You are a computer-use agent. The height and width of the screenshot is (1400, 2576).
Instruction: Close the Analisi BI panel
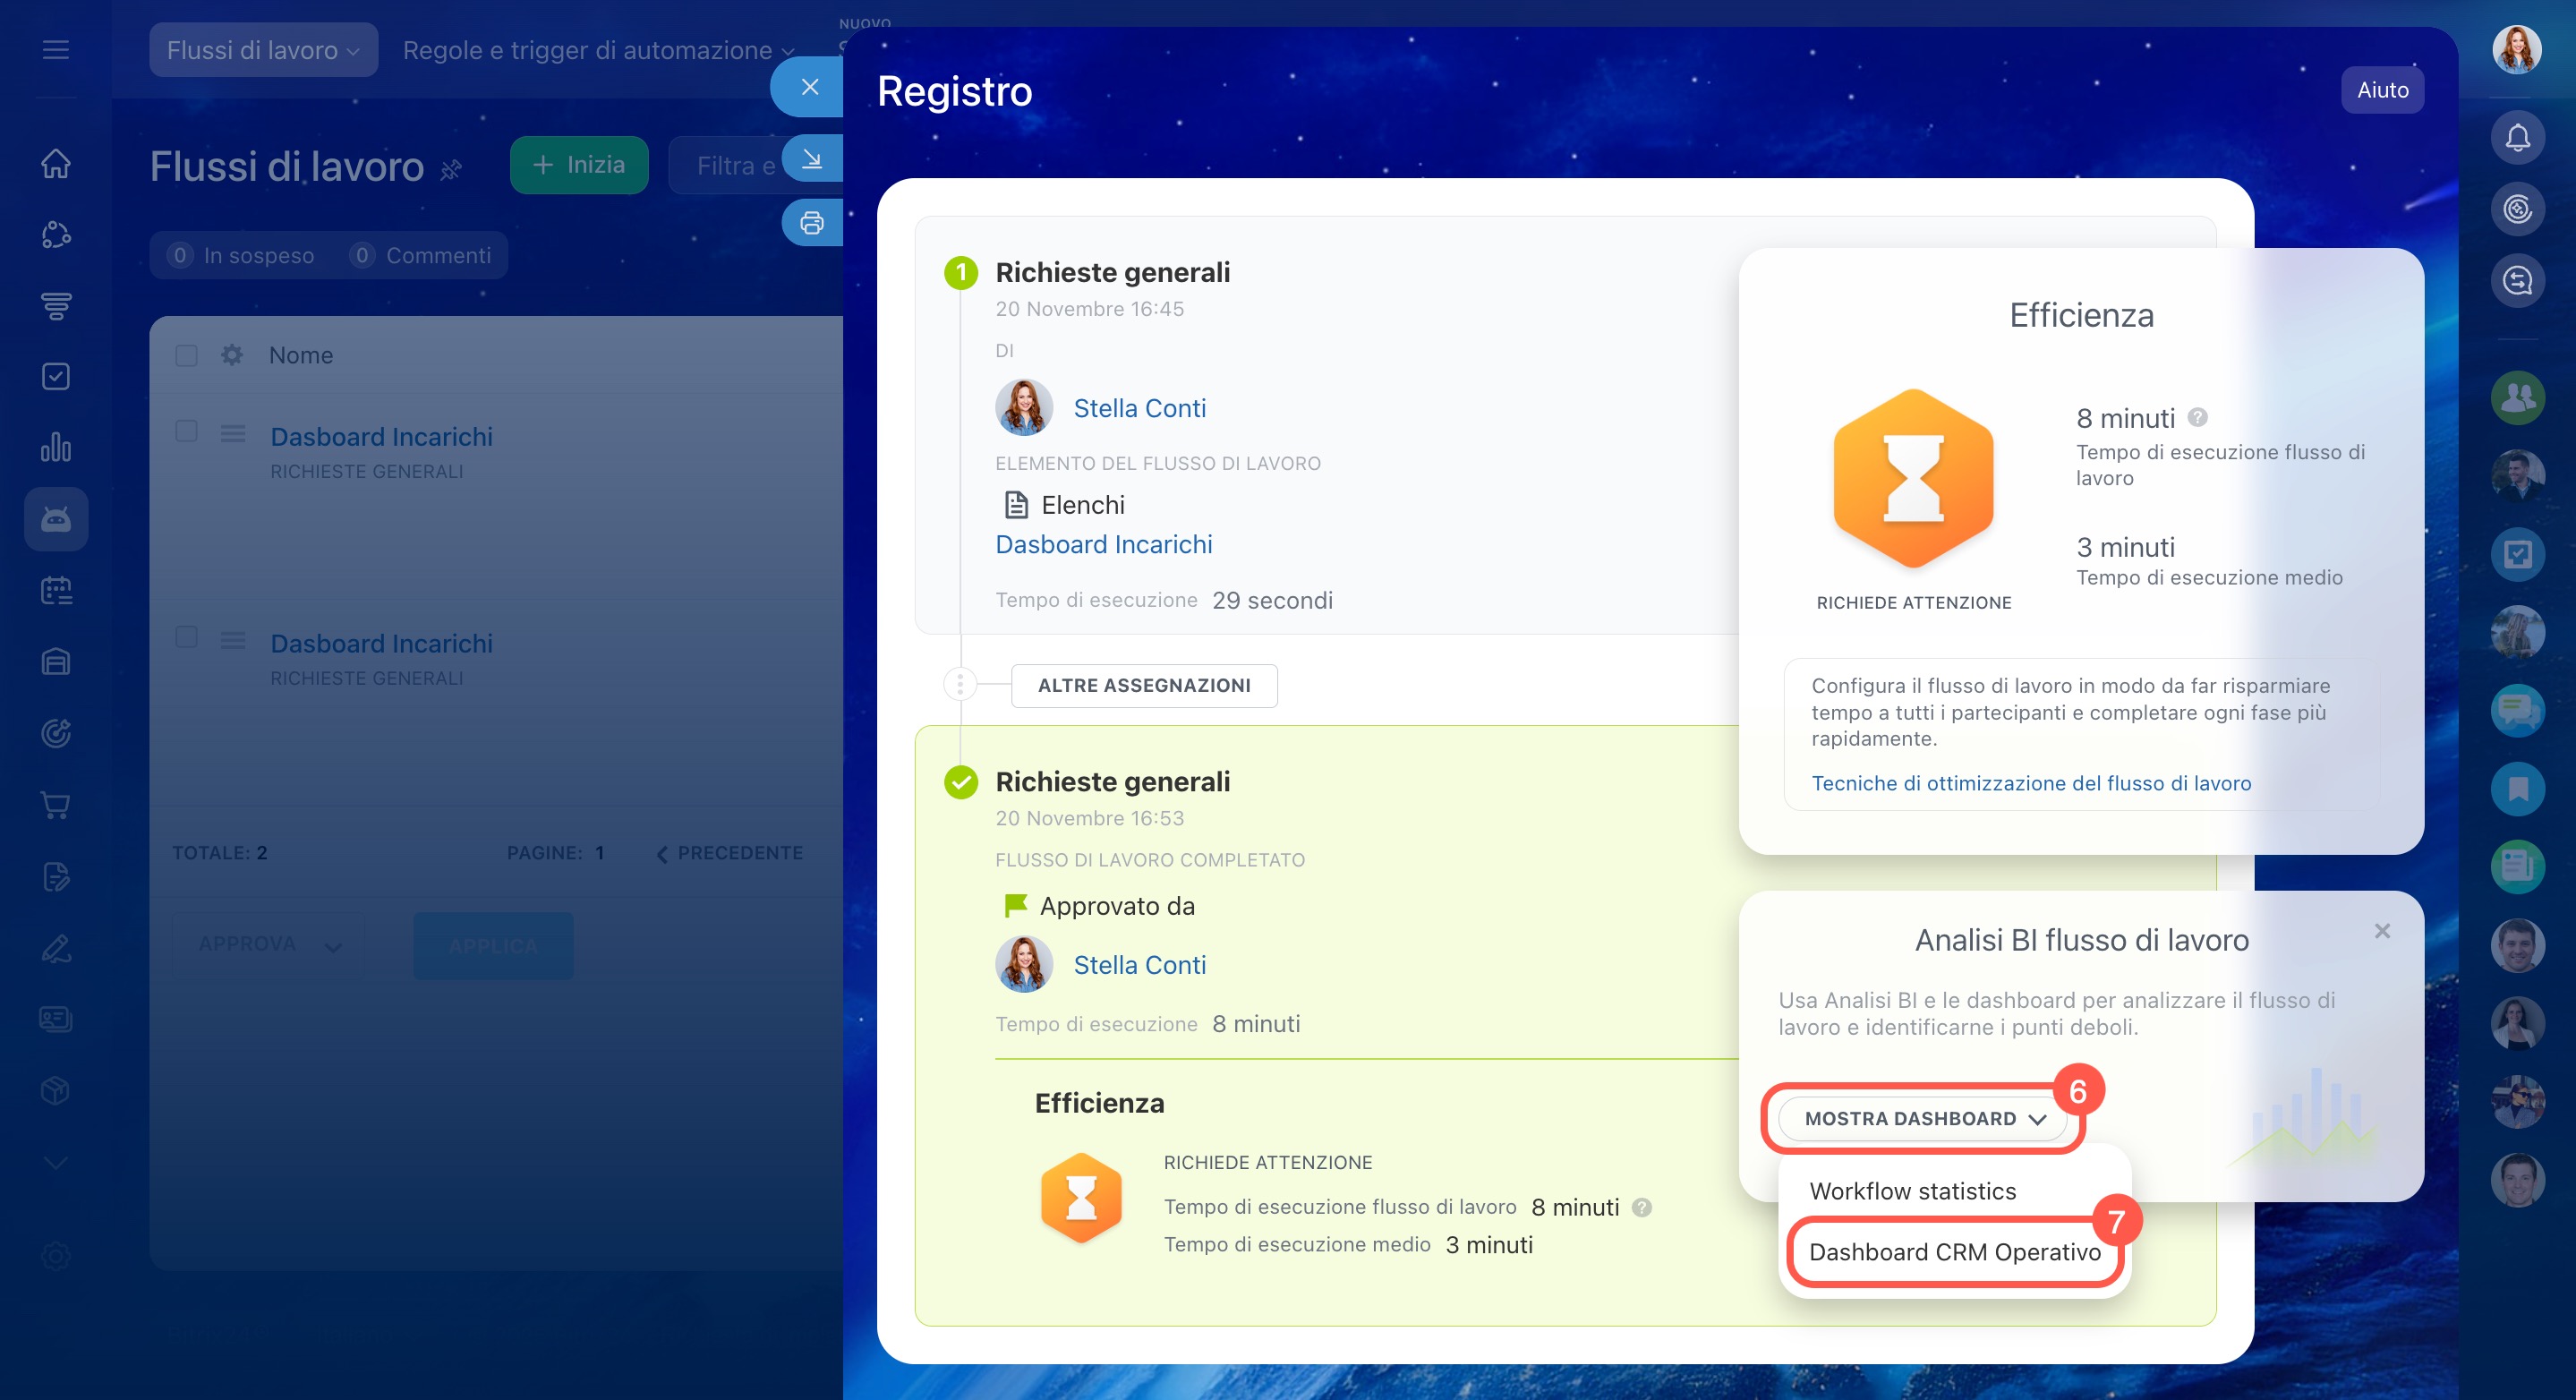[x=2381, y=931]
